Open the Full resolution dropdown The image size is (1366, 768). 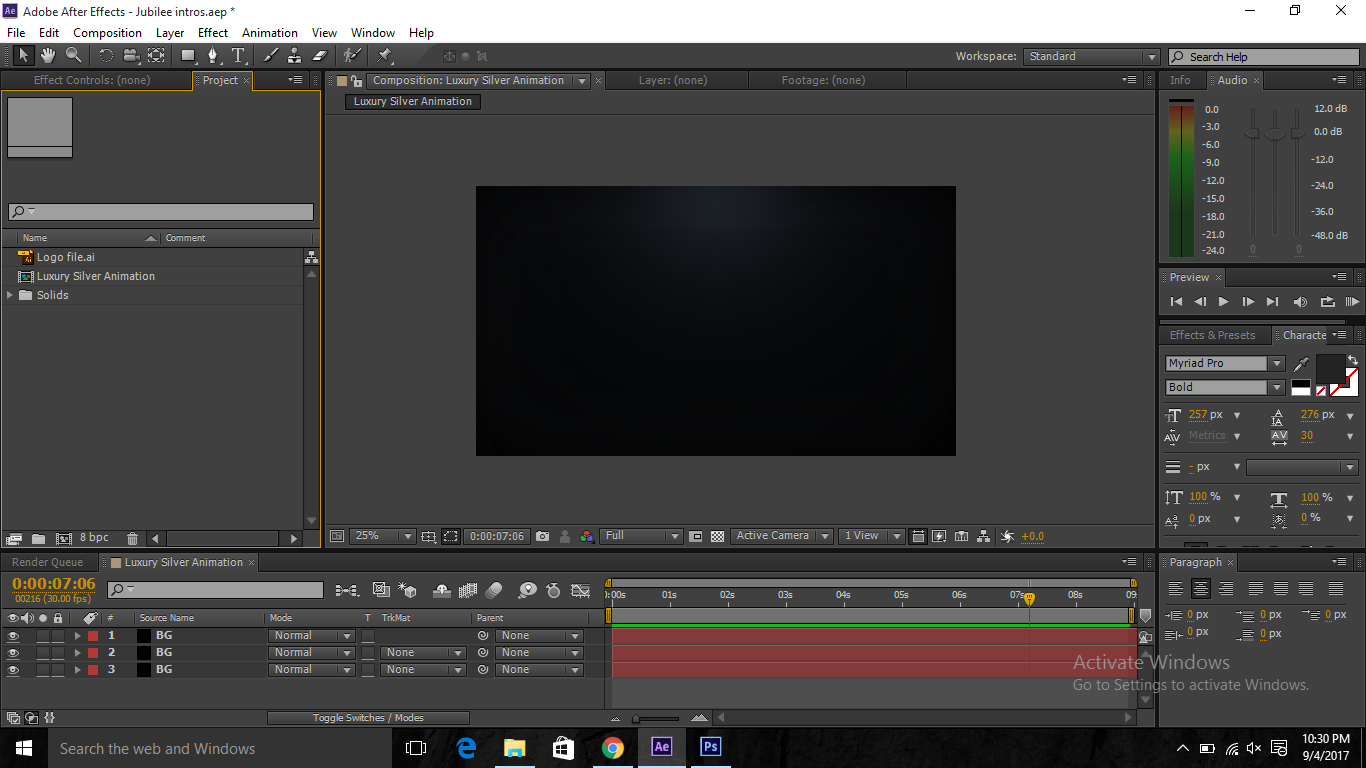[x=641, y=536]
